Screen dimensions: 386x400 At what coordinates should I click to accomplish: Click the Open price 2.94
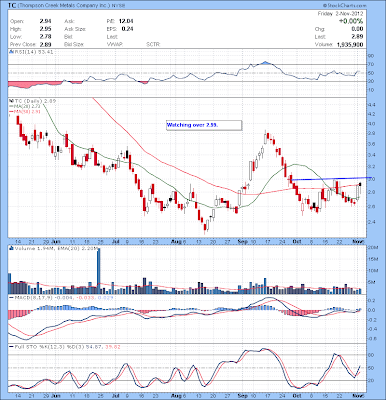coord(45,21)
